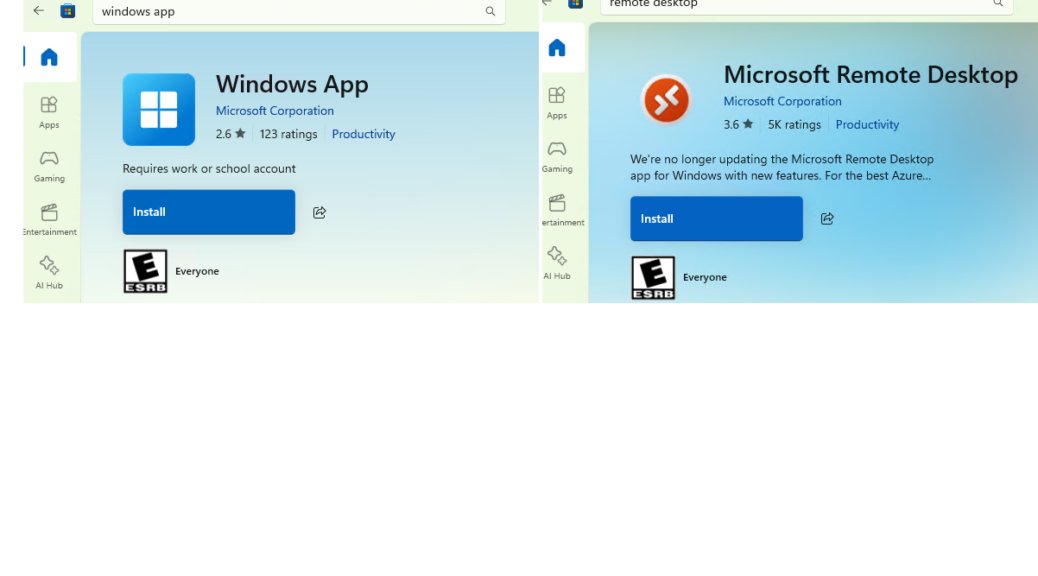Click the 'Microsoft Remote Desktop' title
Viewport: 1038px width, 576px height.
[x=871, y=74]
